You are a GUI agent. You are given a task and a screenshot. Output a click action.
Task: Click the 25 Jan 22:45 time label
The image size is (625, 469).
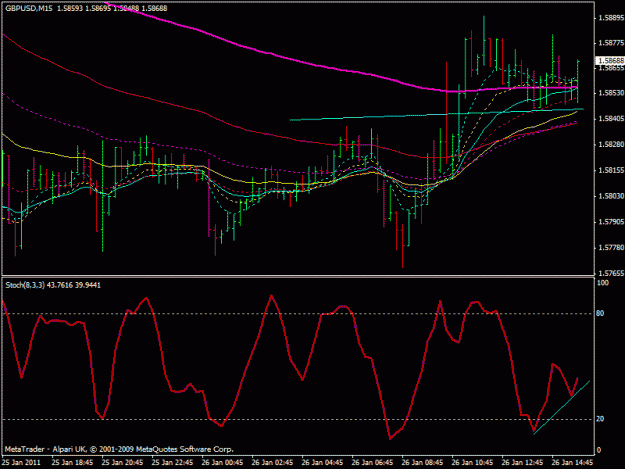tap(173, 463)
